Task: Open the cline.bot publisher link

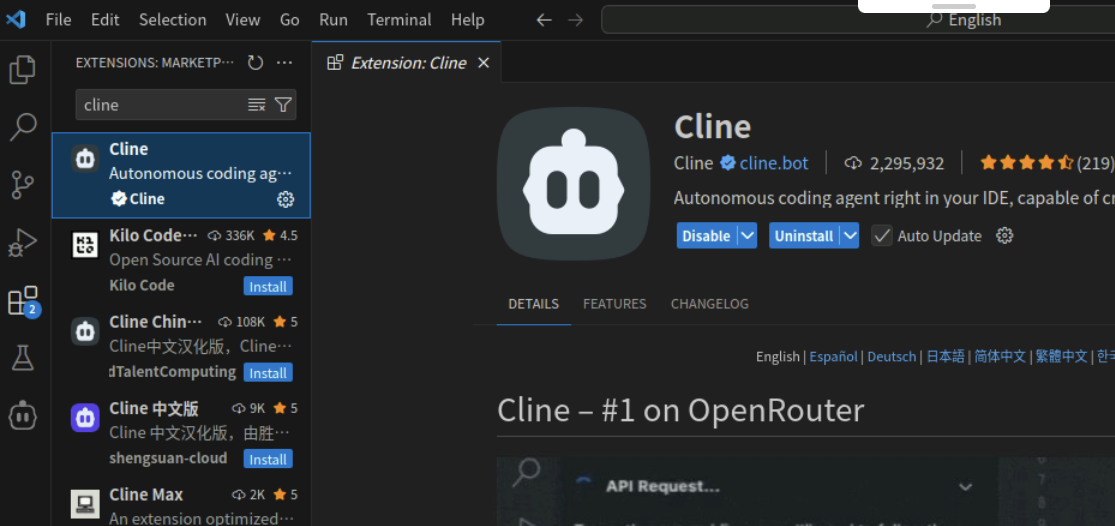Action: tap(774, 163)
